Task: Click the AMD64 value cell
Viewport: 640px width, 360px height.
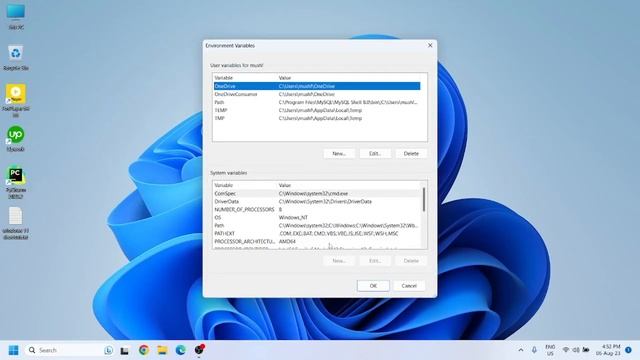Action: [x=287, y=242]
